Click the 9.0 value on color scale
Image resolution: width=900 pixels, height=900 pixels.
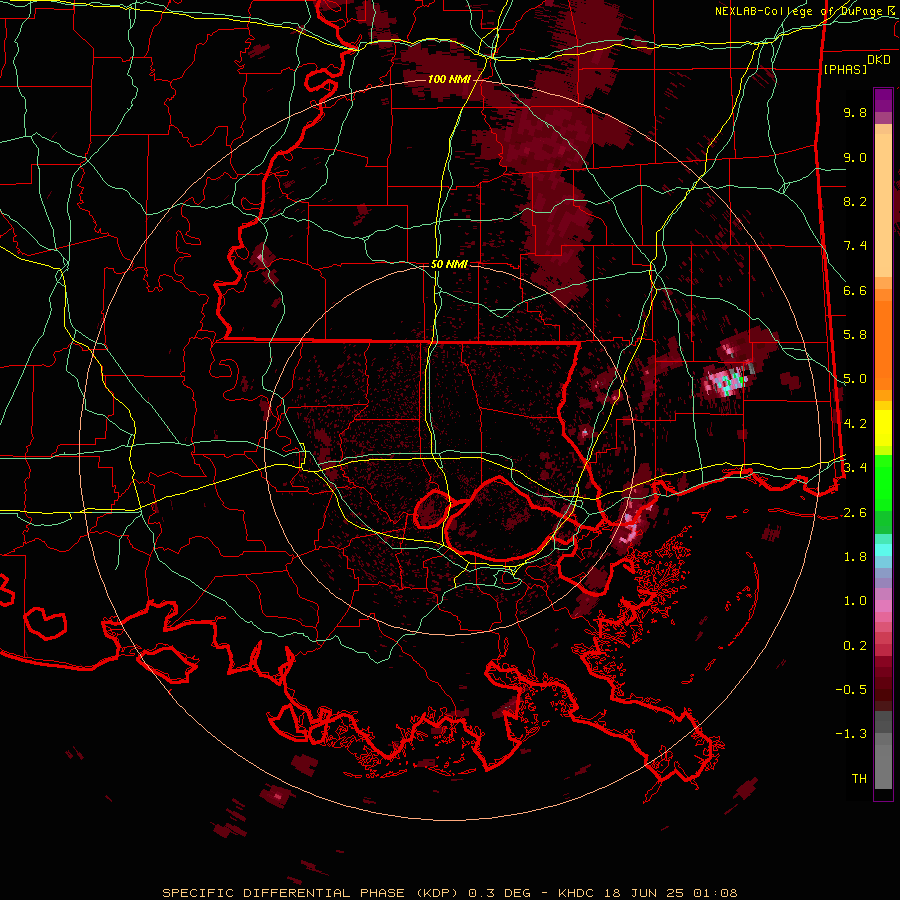pyautogui.click(x=855, y=157)
